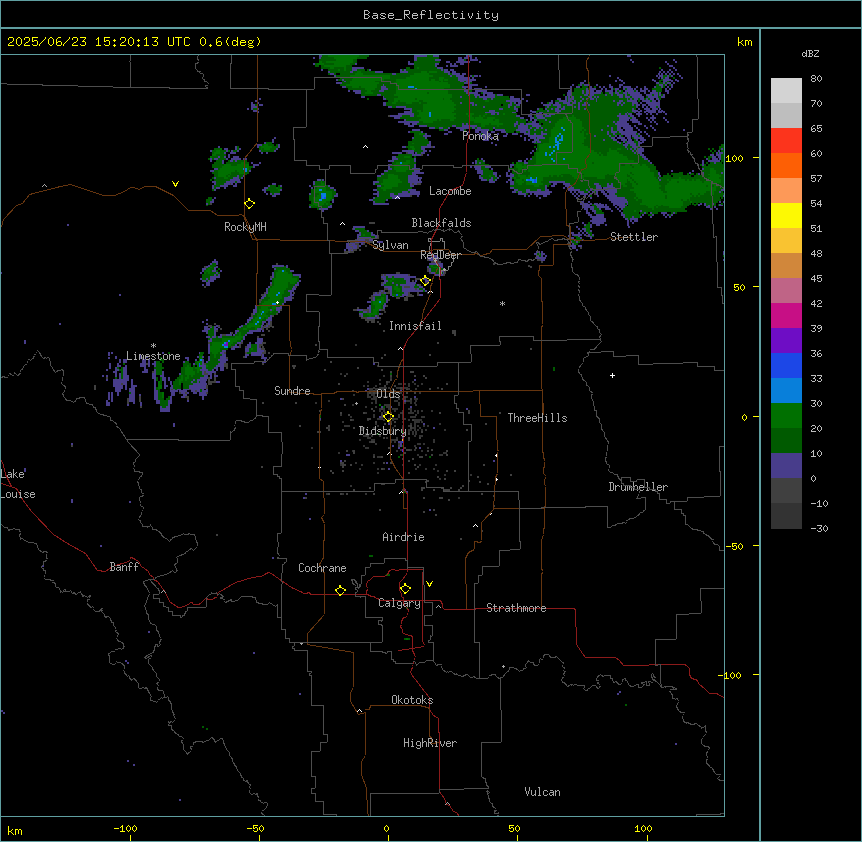Click the asterisk marker above Limestone label

coord(153,346)
